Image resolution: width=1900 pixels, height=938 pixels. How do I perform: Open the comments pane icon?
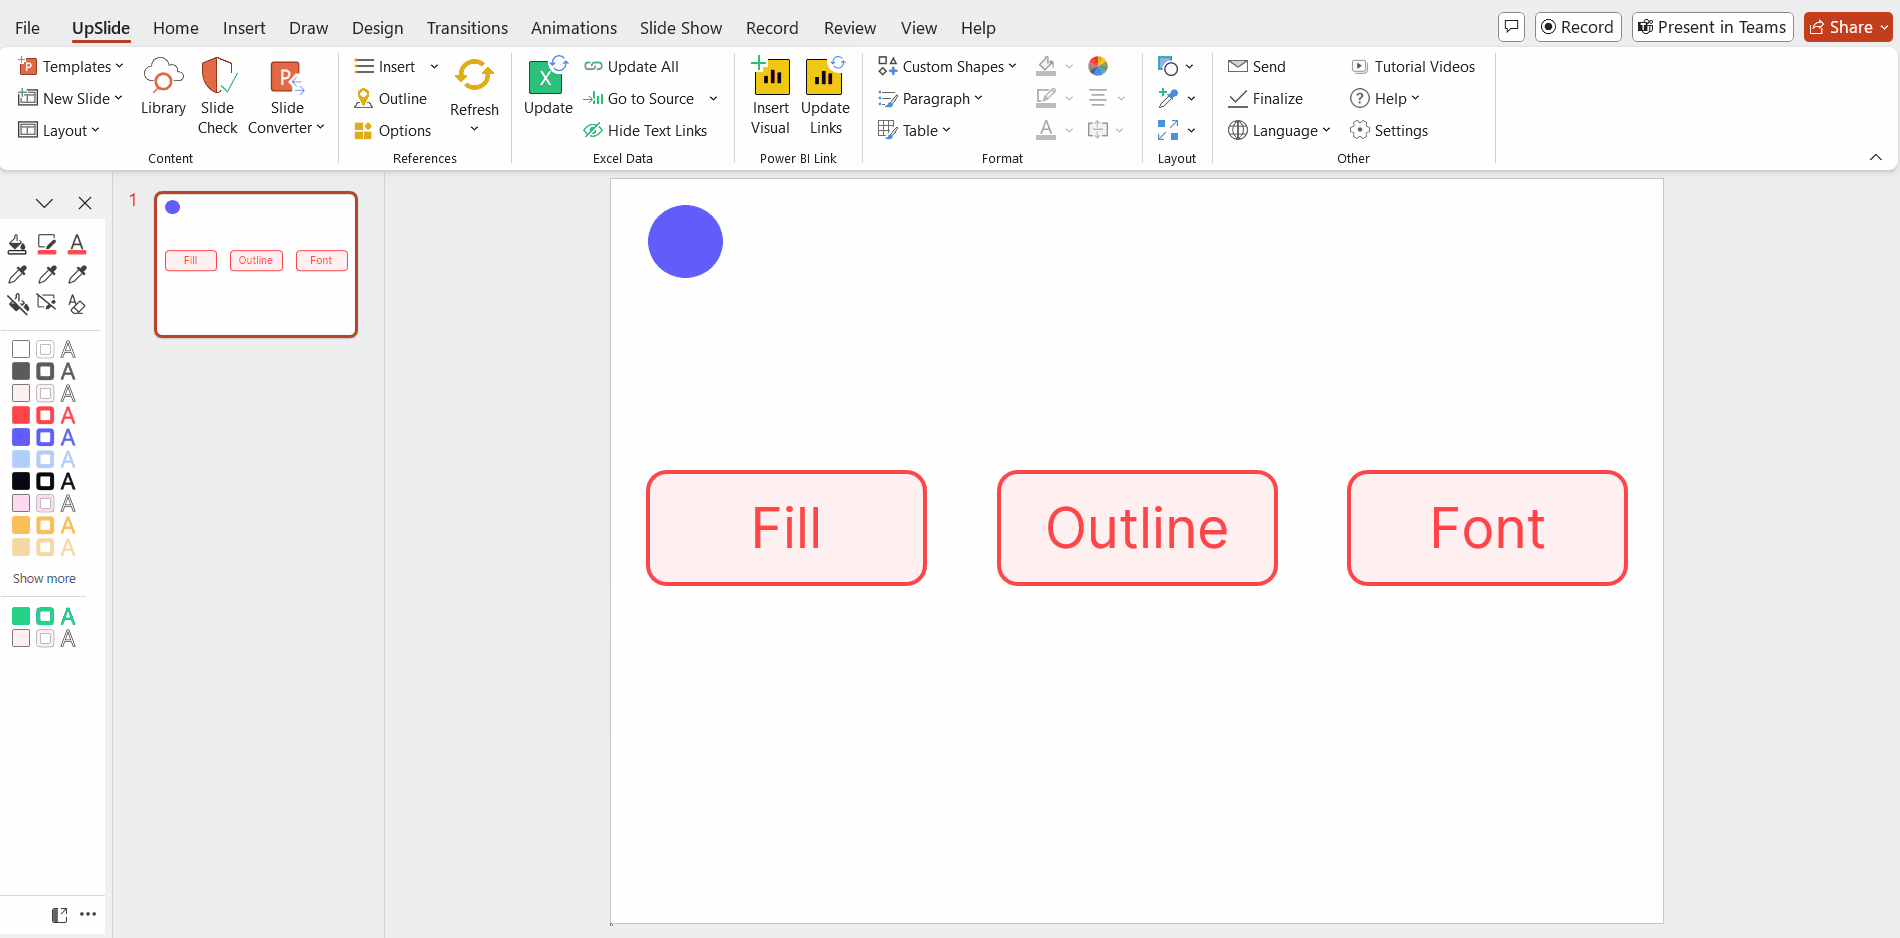tap(1512, 27)
